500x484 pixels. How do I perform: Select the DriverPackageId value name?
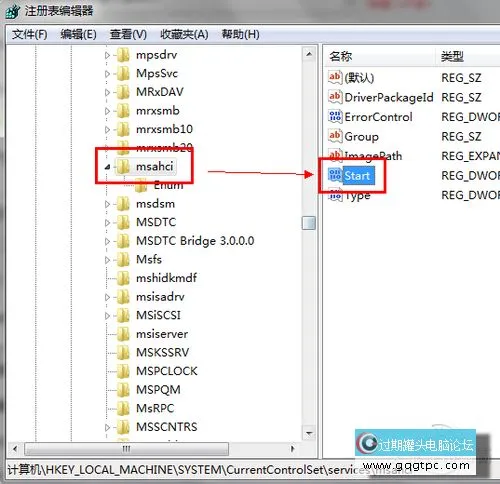pyautogui.click(x=389, y=97)
